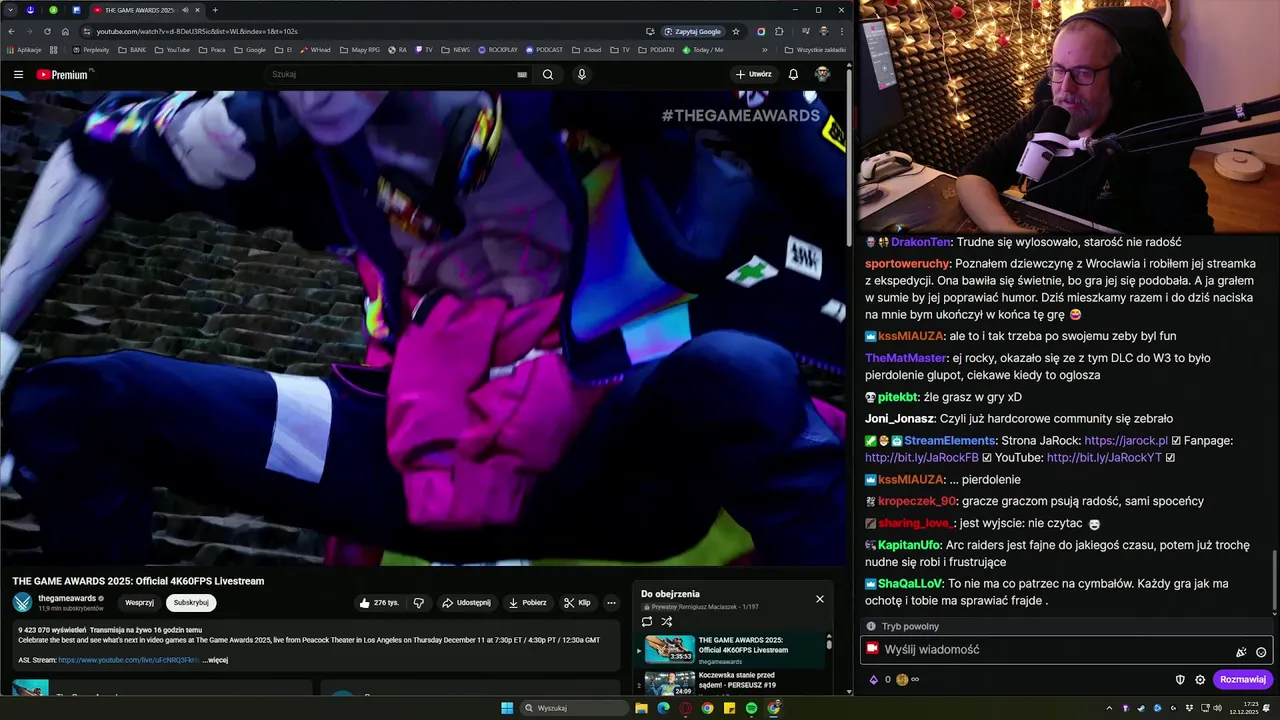Click the Zapytaj Google button in address bar
This screenshot has width=1280, height=720.
[x=692, y=31]
